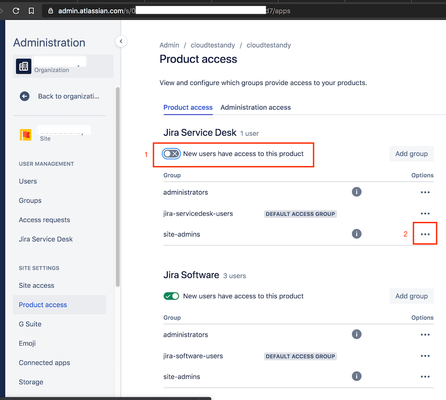Disable new user access for Jira Software

pos(171,296)
